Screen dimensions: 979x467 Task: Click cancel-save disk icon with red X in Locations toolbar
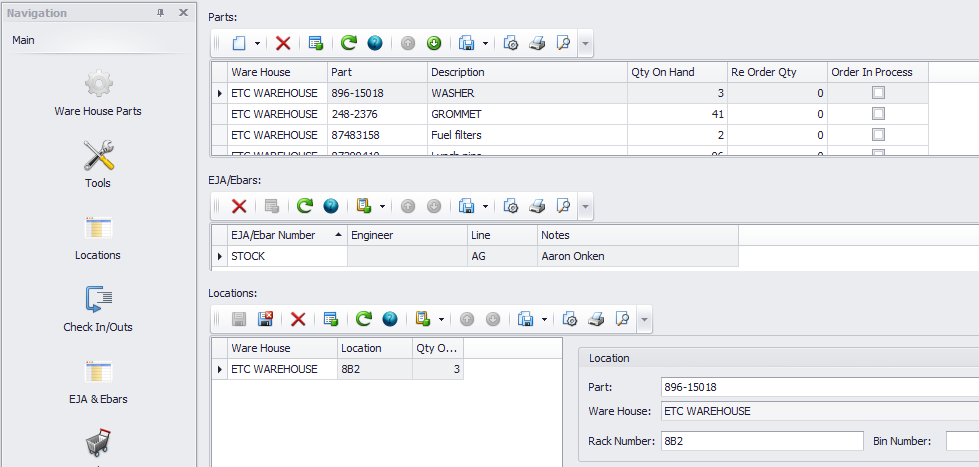(x=265, y=319)
